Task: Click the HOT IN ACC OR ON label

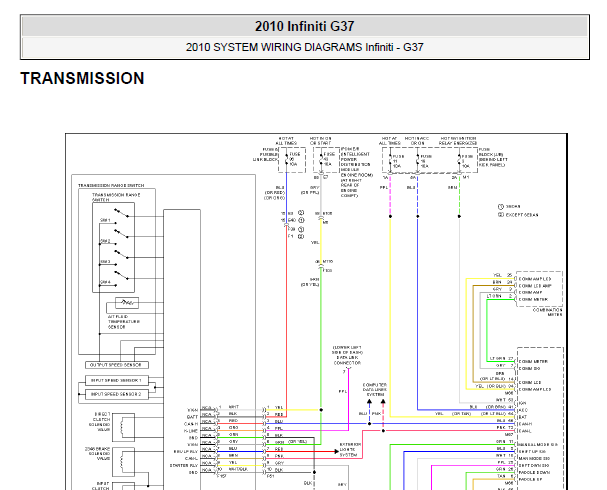Action: tap(417, 141)
